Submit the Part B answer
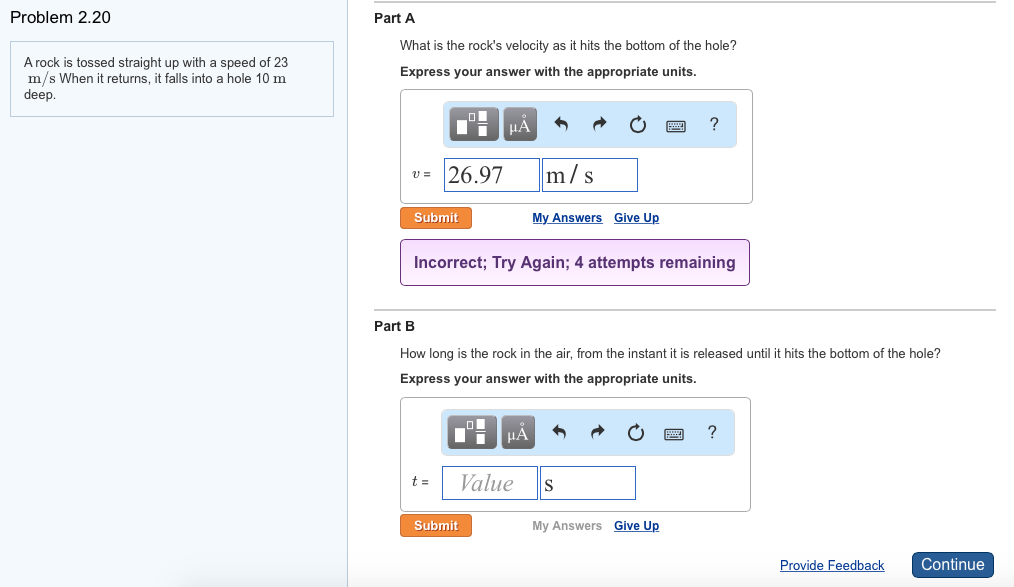Screen dimensions: 1014x587 pyautogui.click(x=436, y=526)
